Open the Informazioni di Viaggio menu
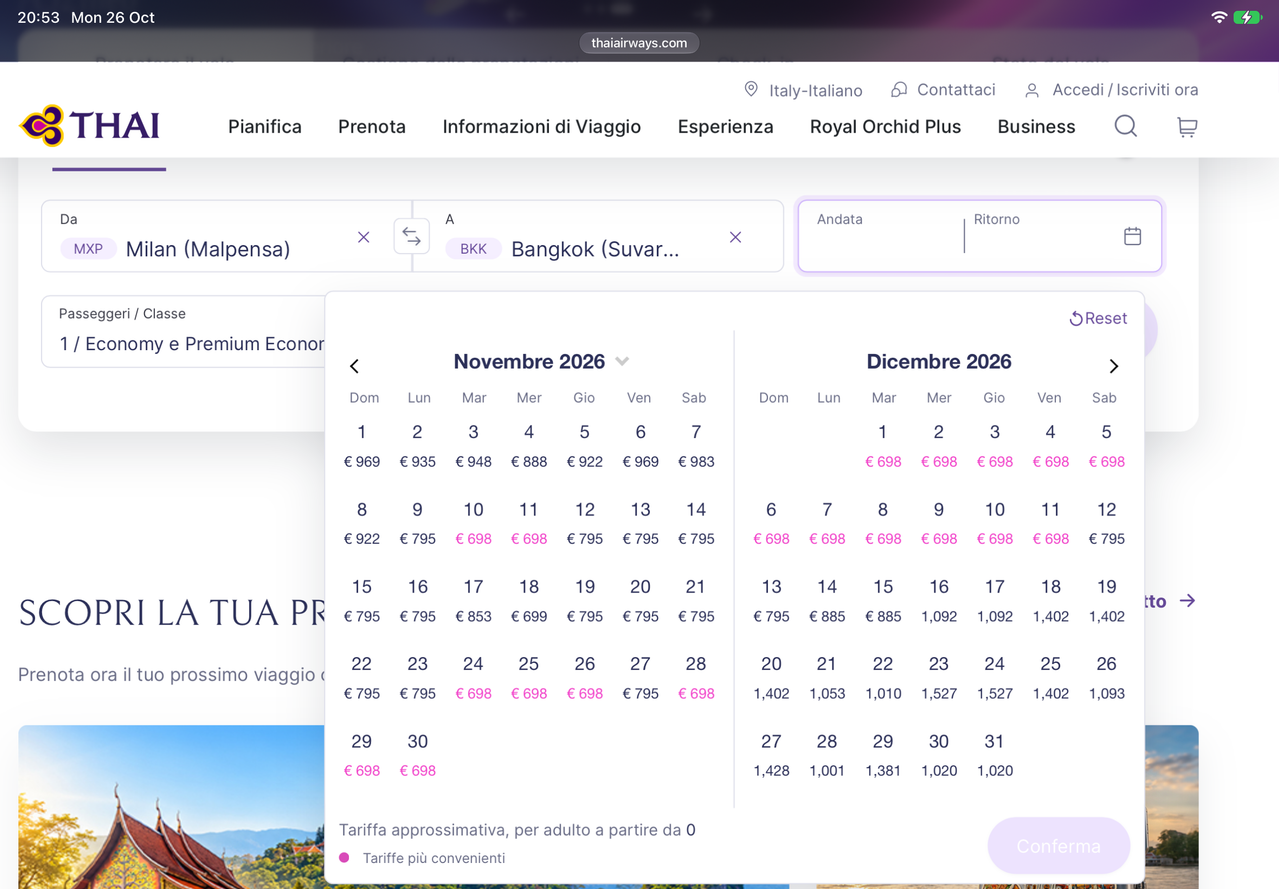 tap(542, 127)
